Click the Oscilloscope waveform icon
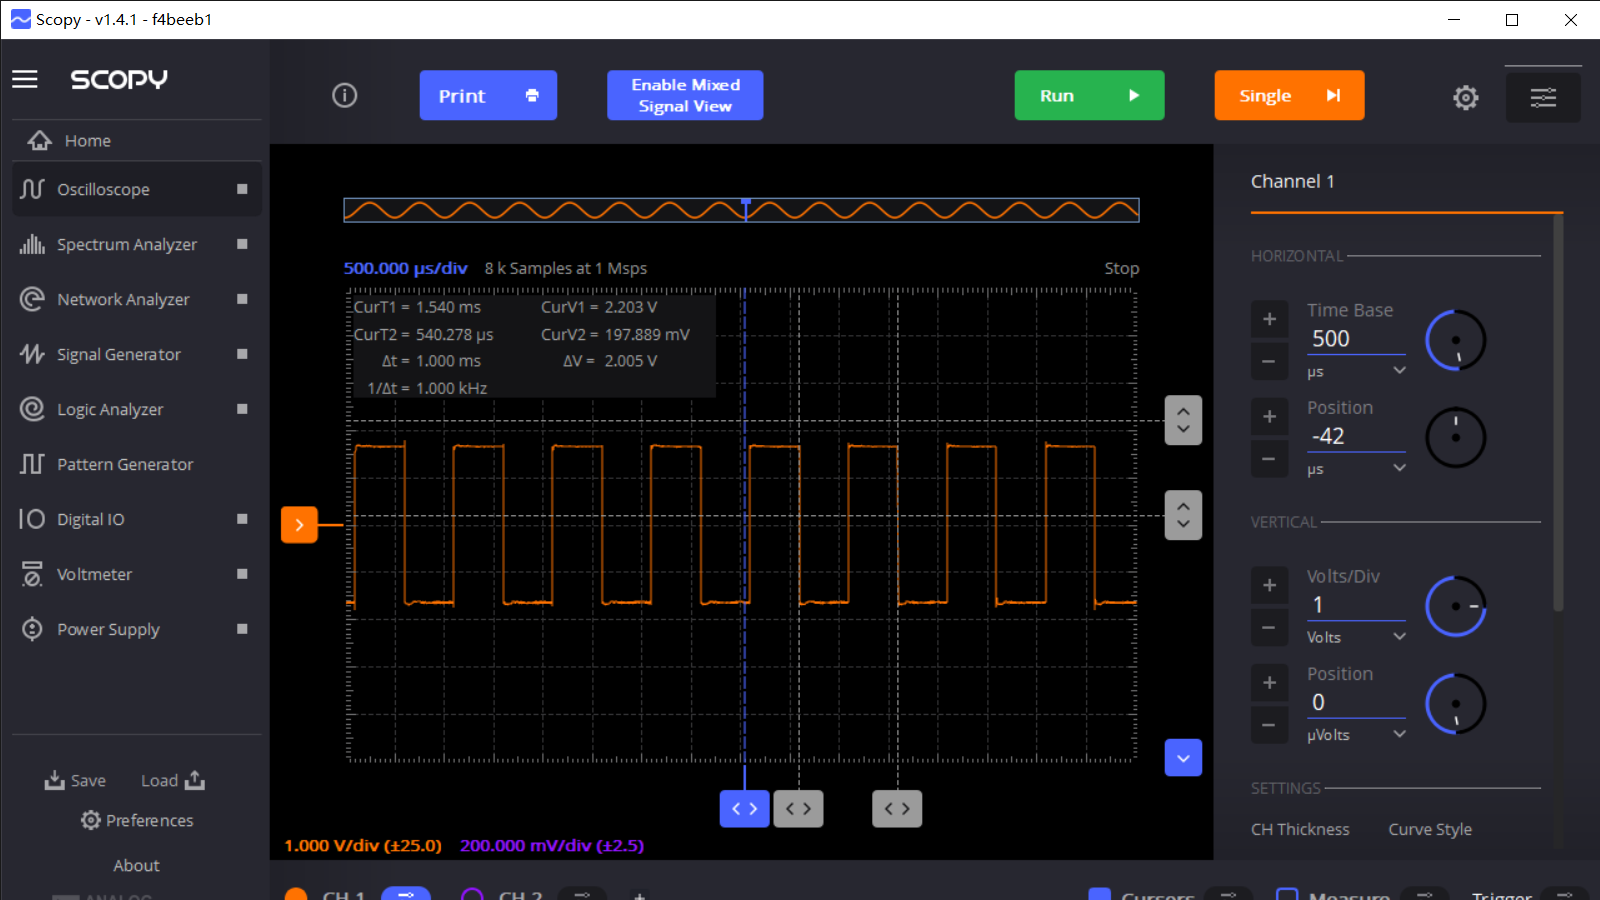Screen dimensions: 1600x900 pos(32,189)
